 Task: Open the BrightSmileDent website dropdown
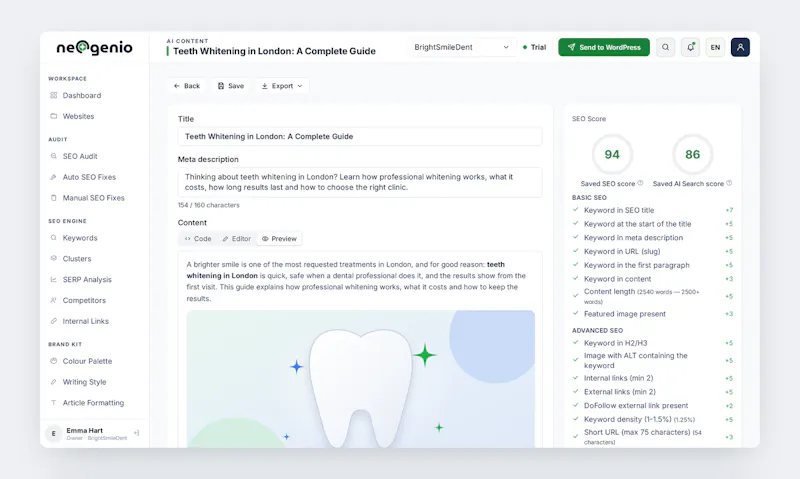[x=461, y=47]
